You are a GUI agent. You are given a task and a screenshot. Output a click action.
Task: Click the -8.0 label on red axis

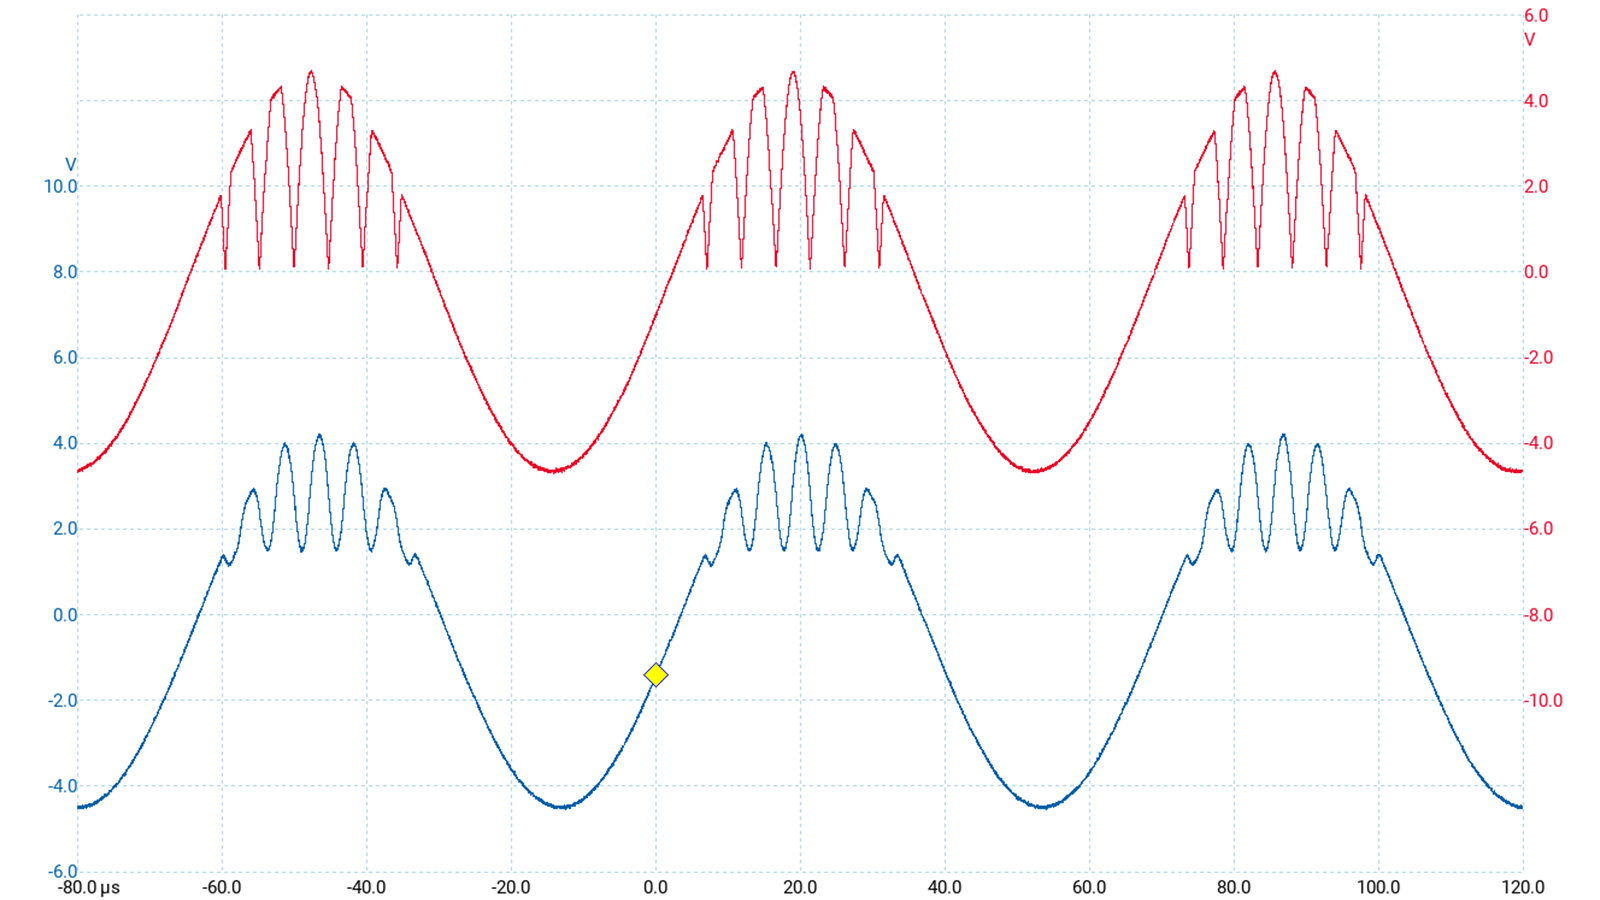tap(1539, 615)
